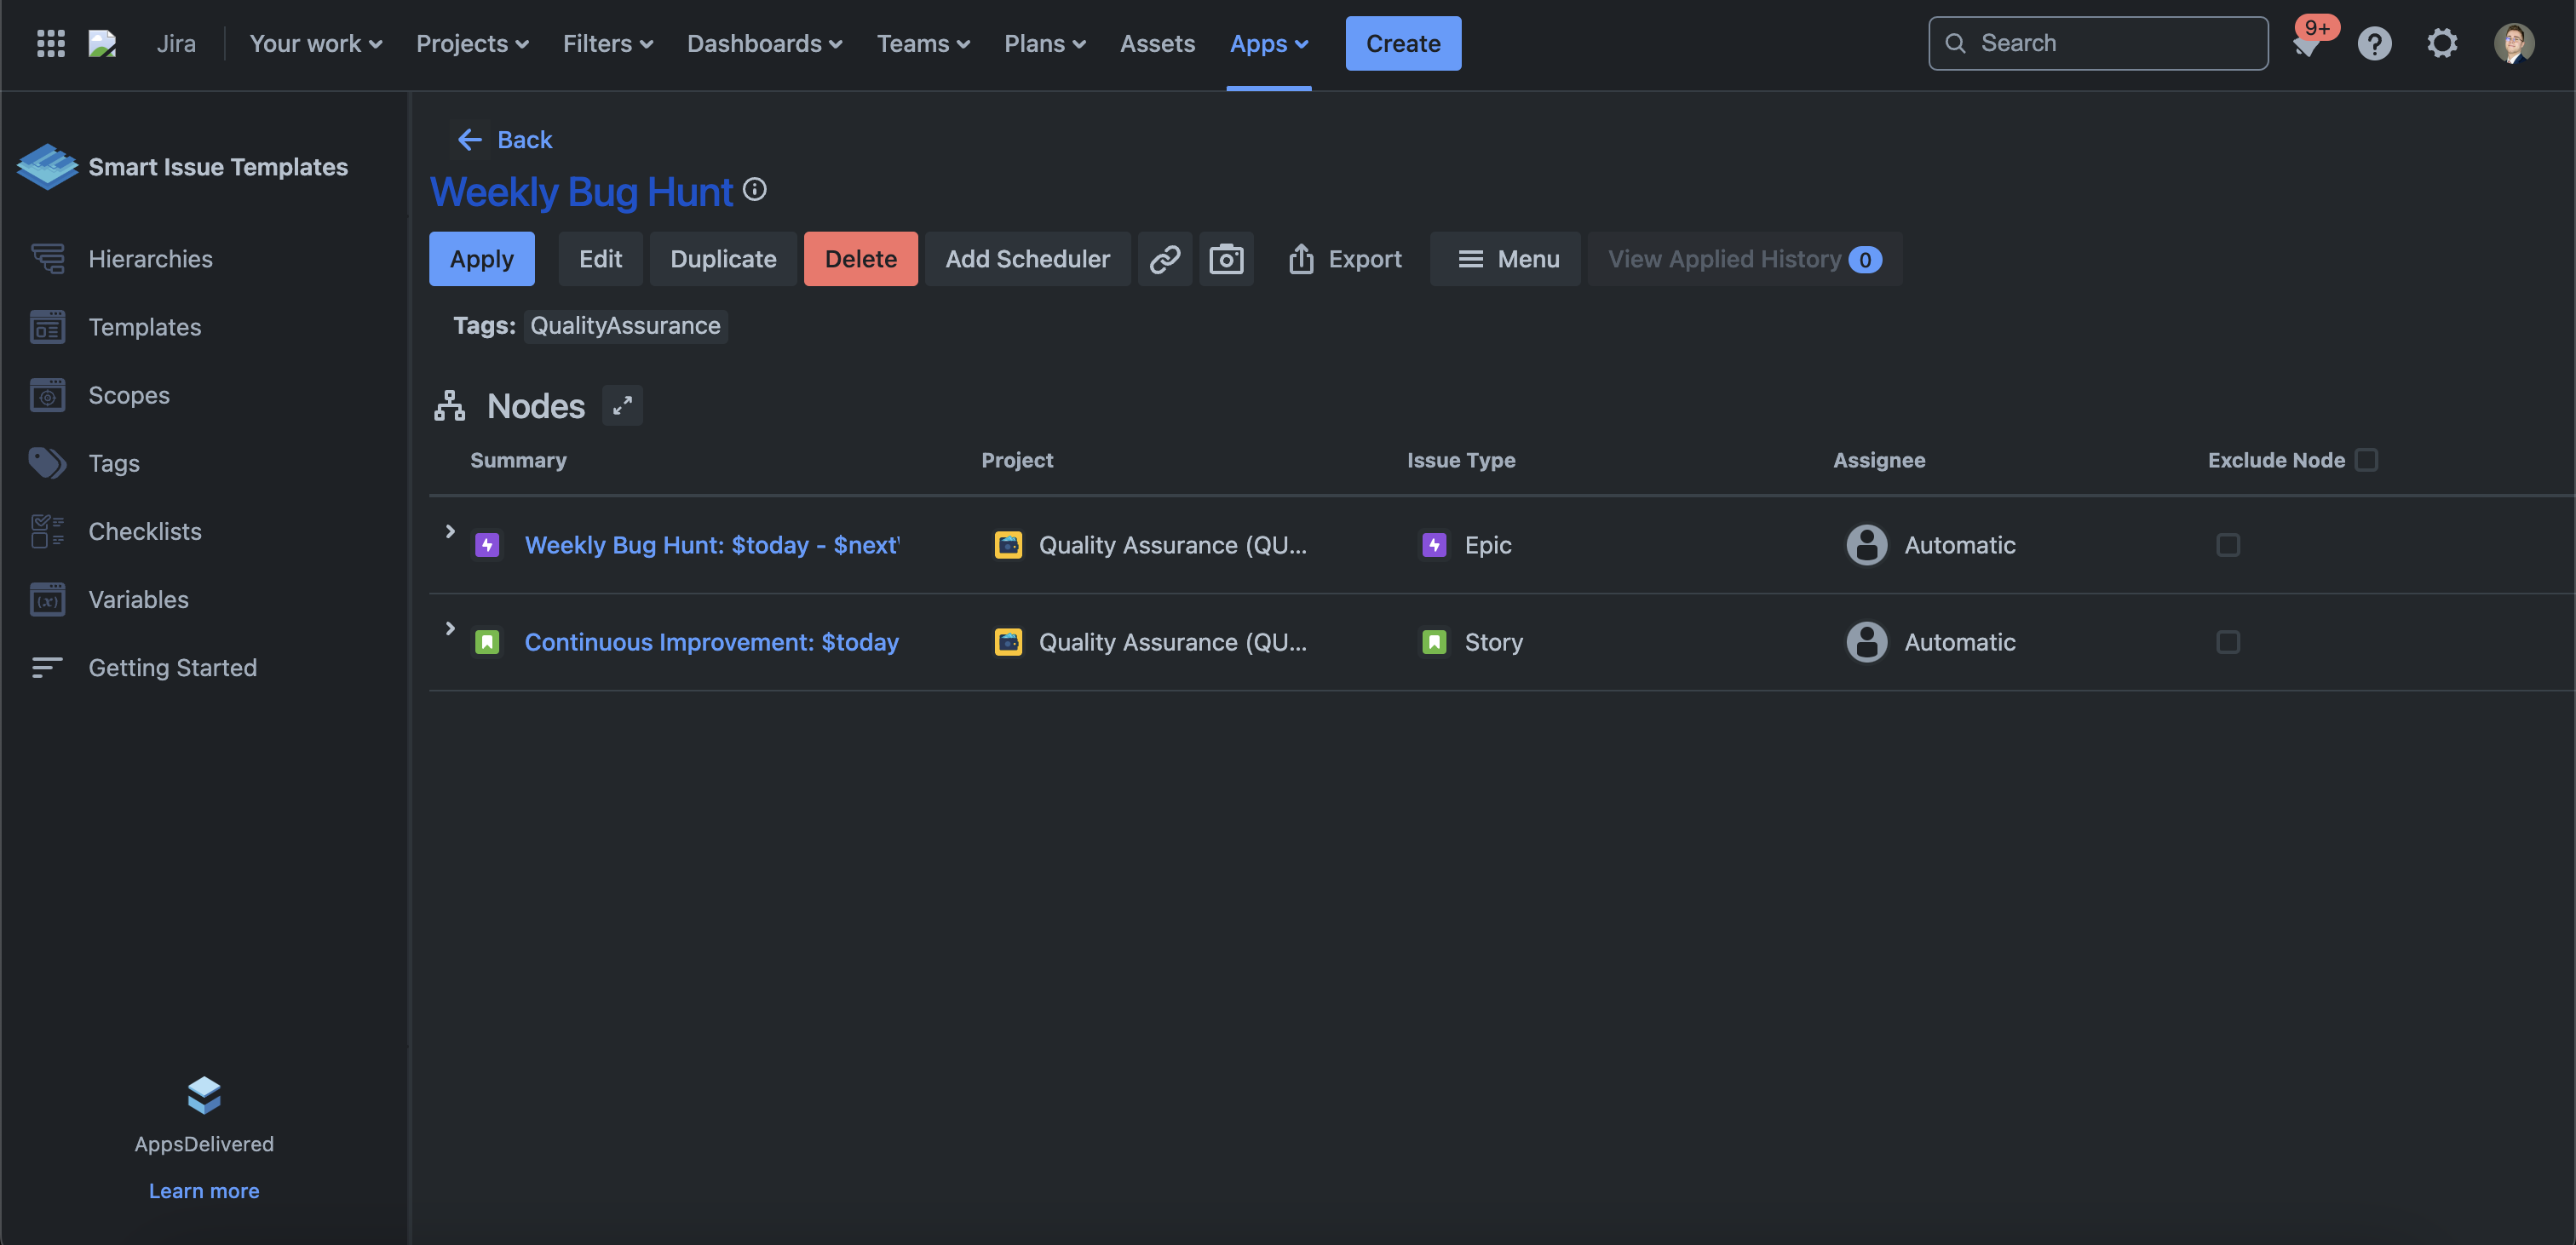The image size is (2576, 1245).
Task: Click the camera snapshot icon button
Action: (x=1226, y=259)
